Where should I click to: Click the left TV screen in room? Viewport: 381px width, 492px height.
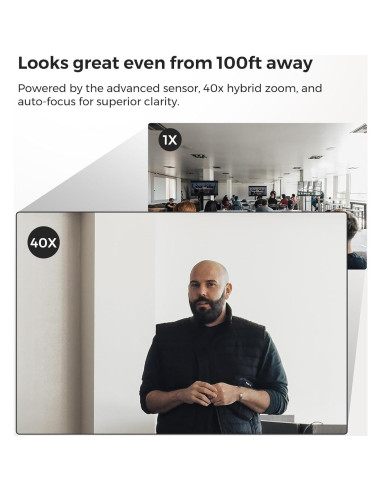tap(204, 188)
